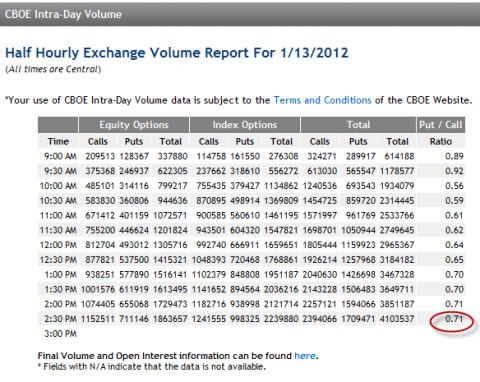
Task: Click index puts value 161550
Action: point(245,156)
